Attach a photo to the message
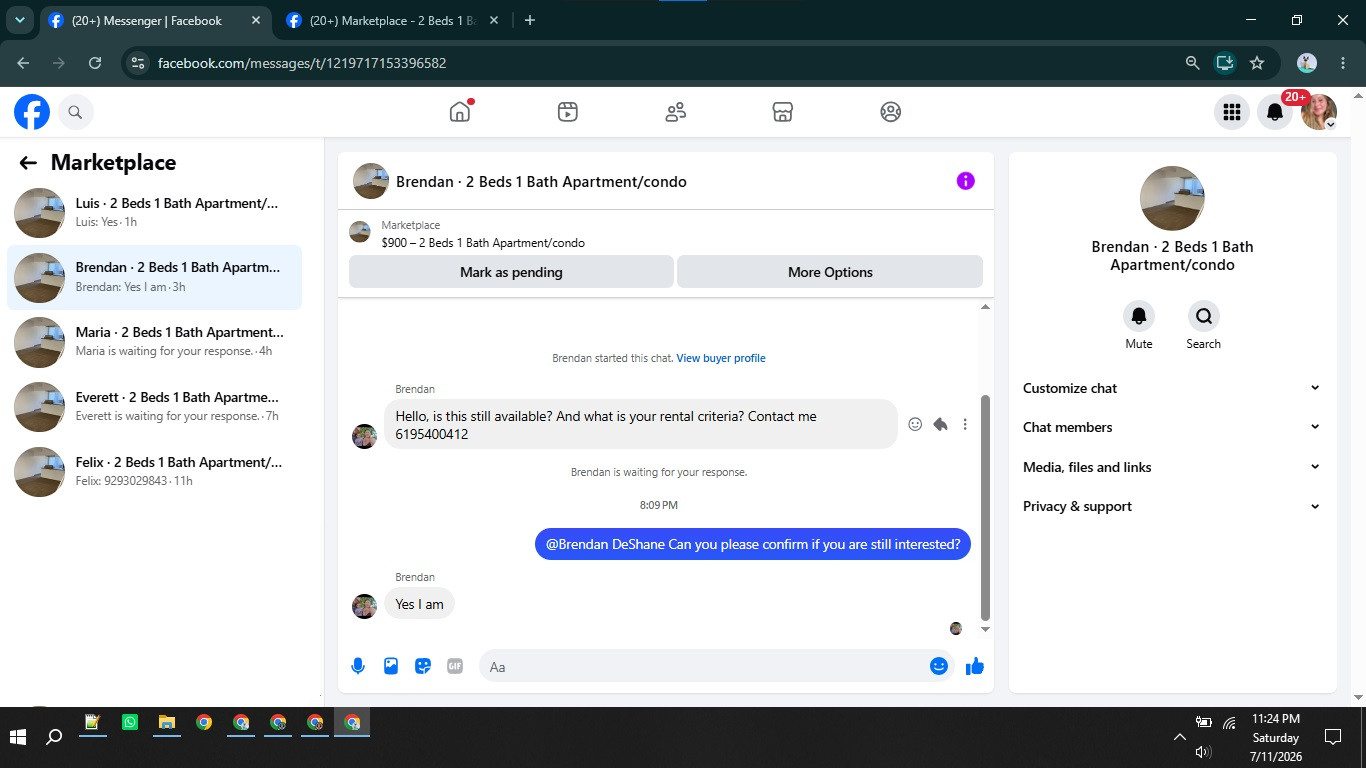Image resolution: width=1366 pixels, height=768 pixels. [x=391, y=666]
